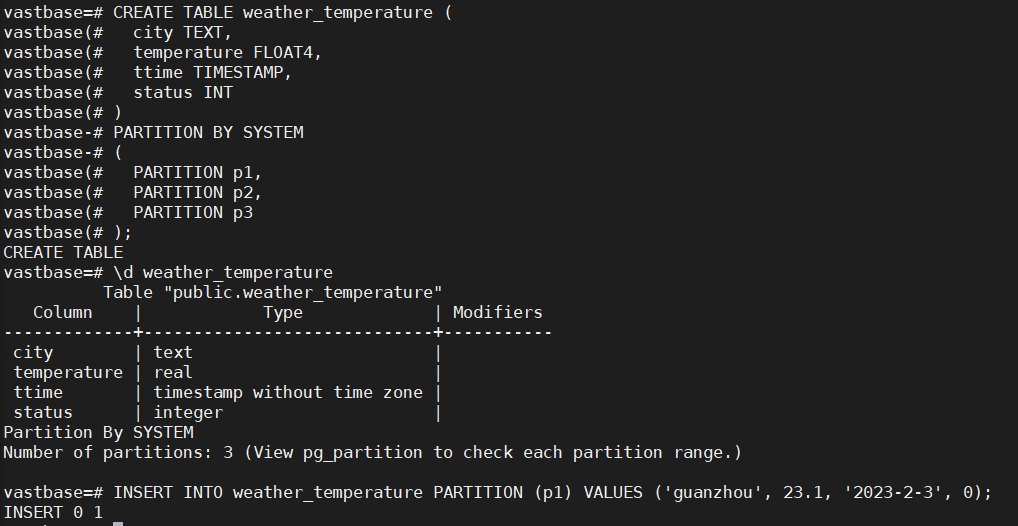Click the city row in column list
This screenshot has width=1018, height=526.
33,352
